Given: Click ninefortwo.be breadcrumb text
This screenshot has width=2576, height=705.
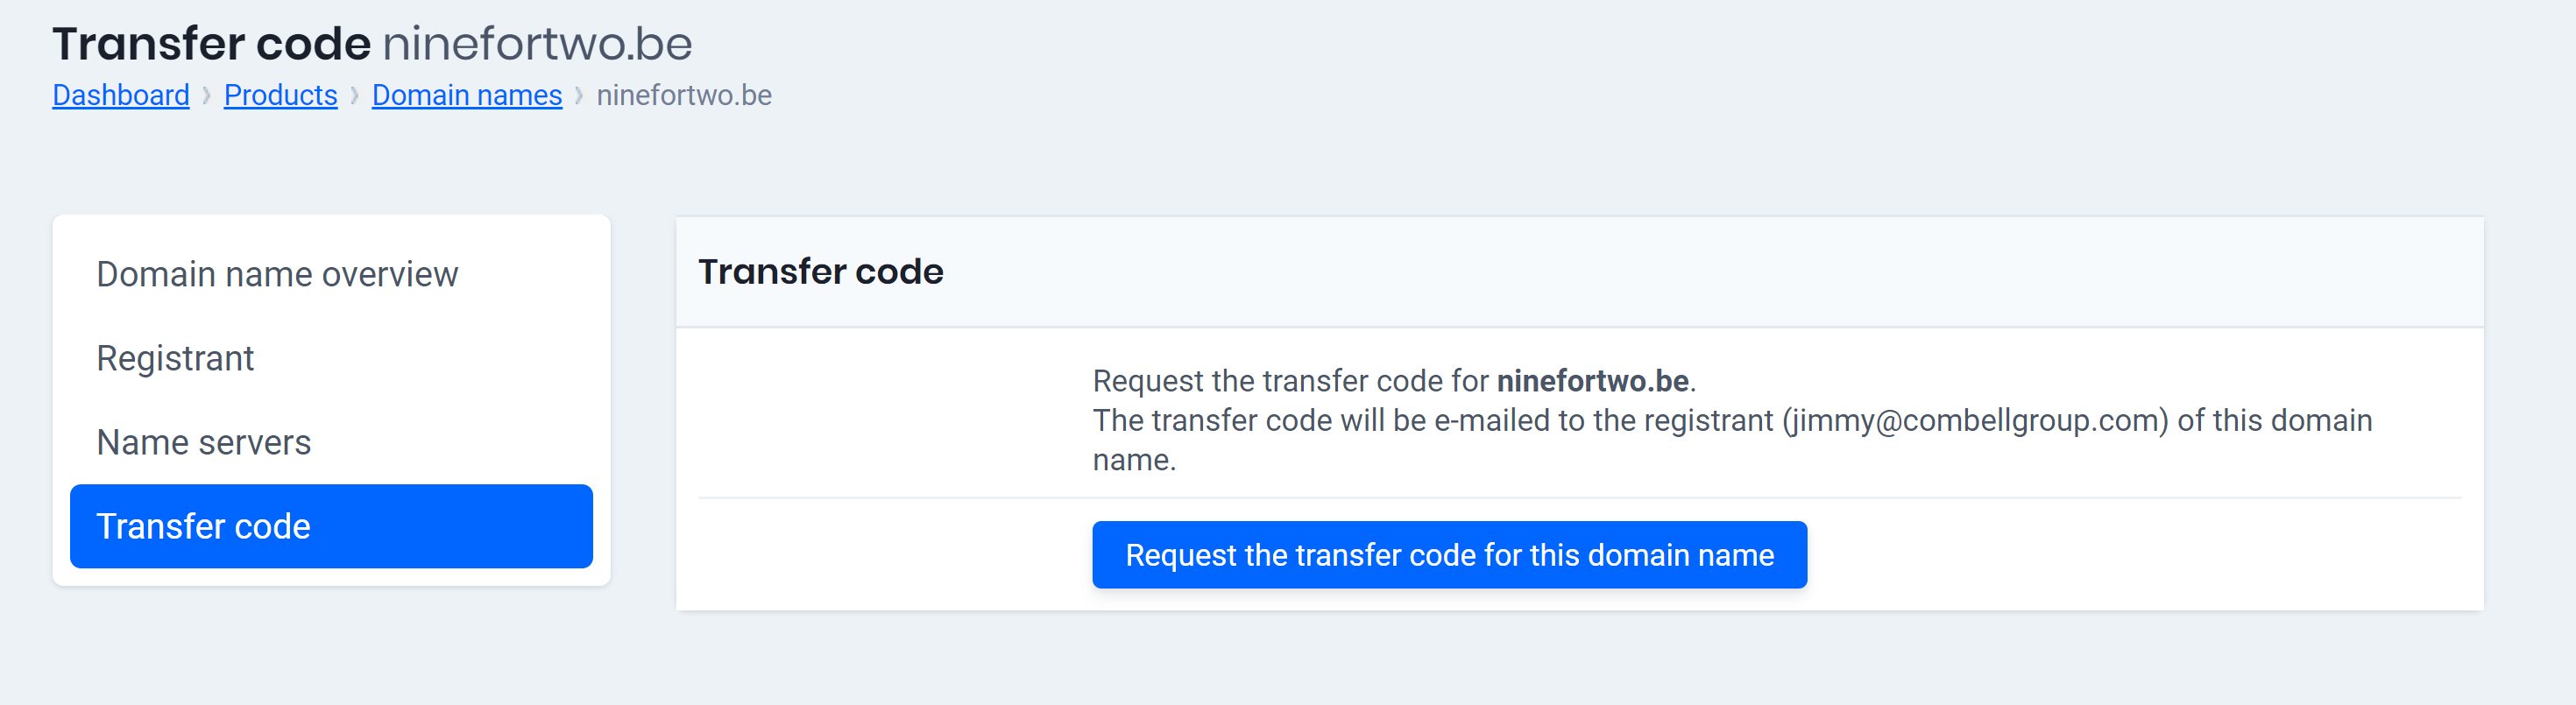Looking at the screenshot, I should 684,95.
